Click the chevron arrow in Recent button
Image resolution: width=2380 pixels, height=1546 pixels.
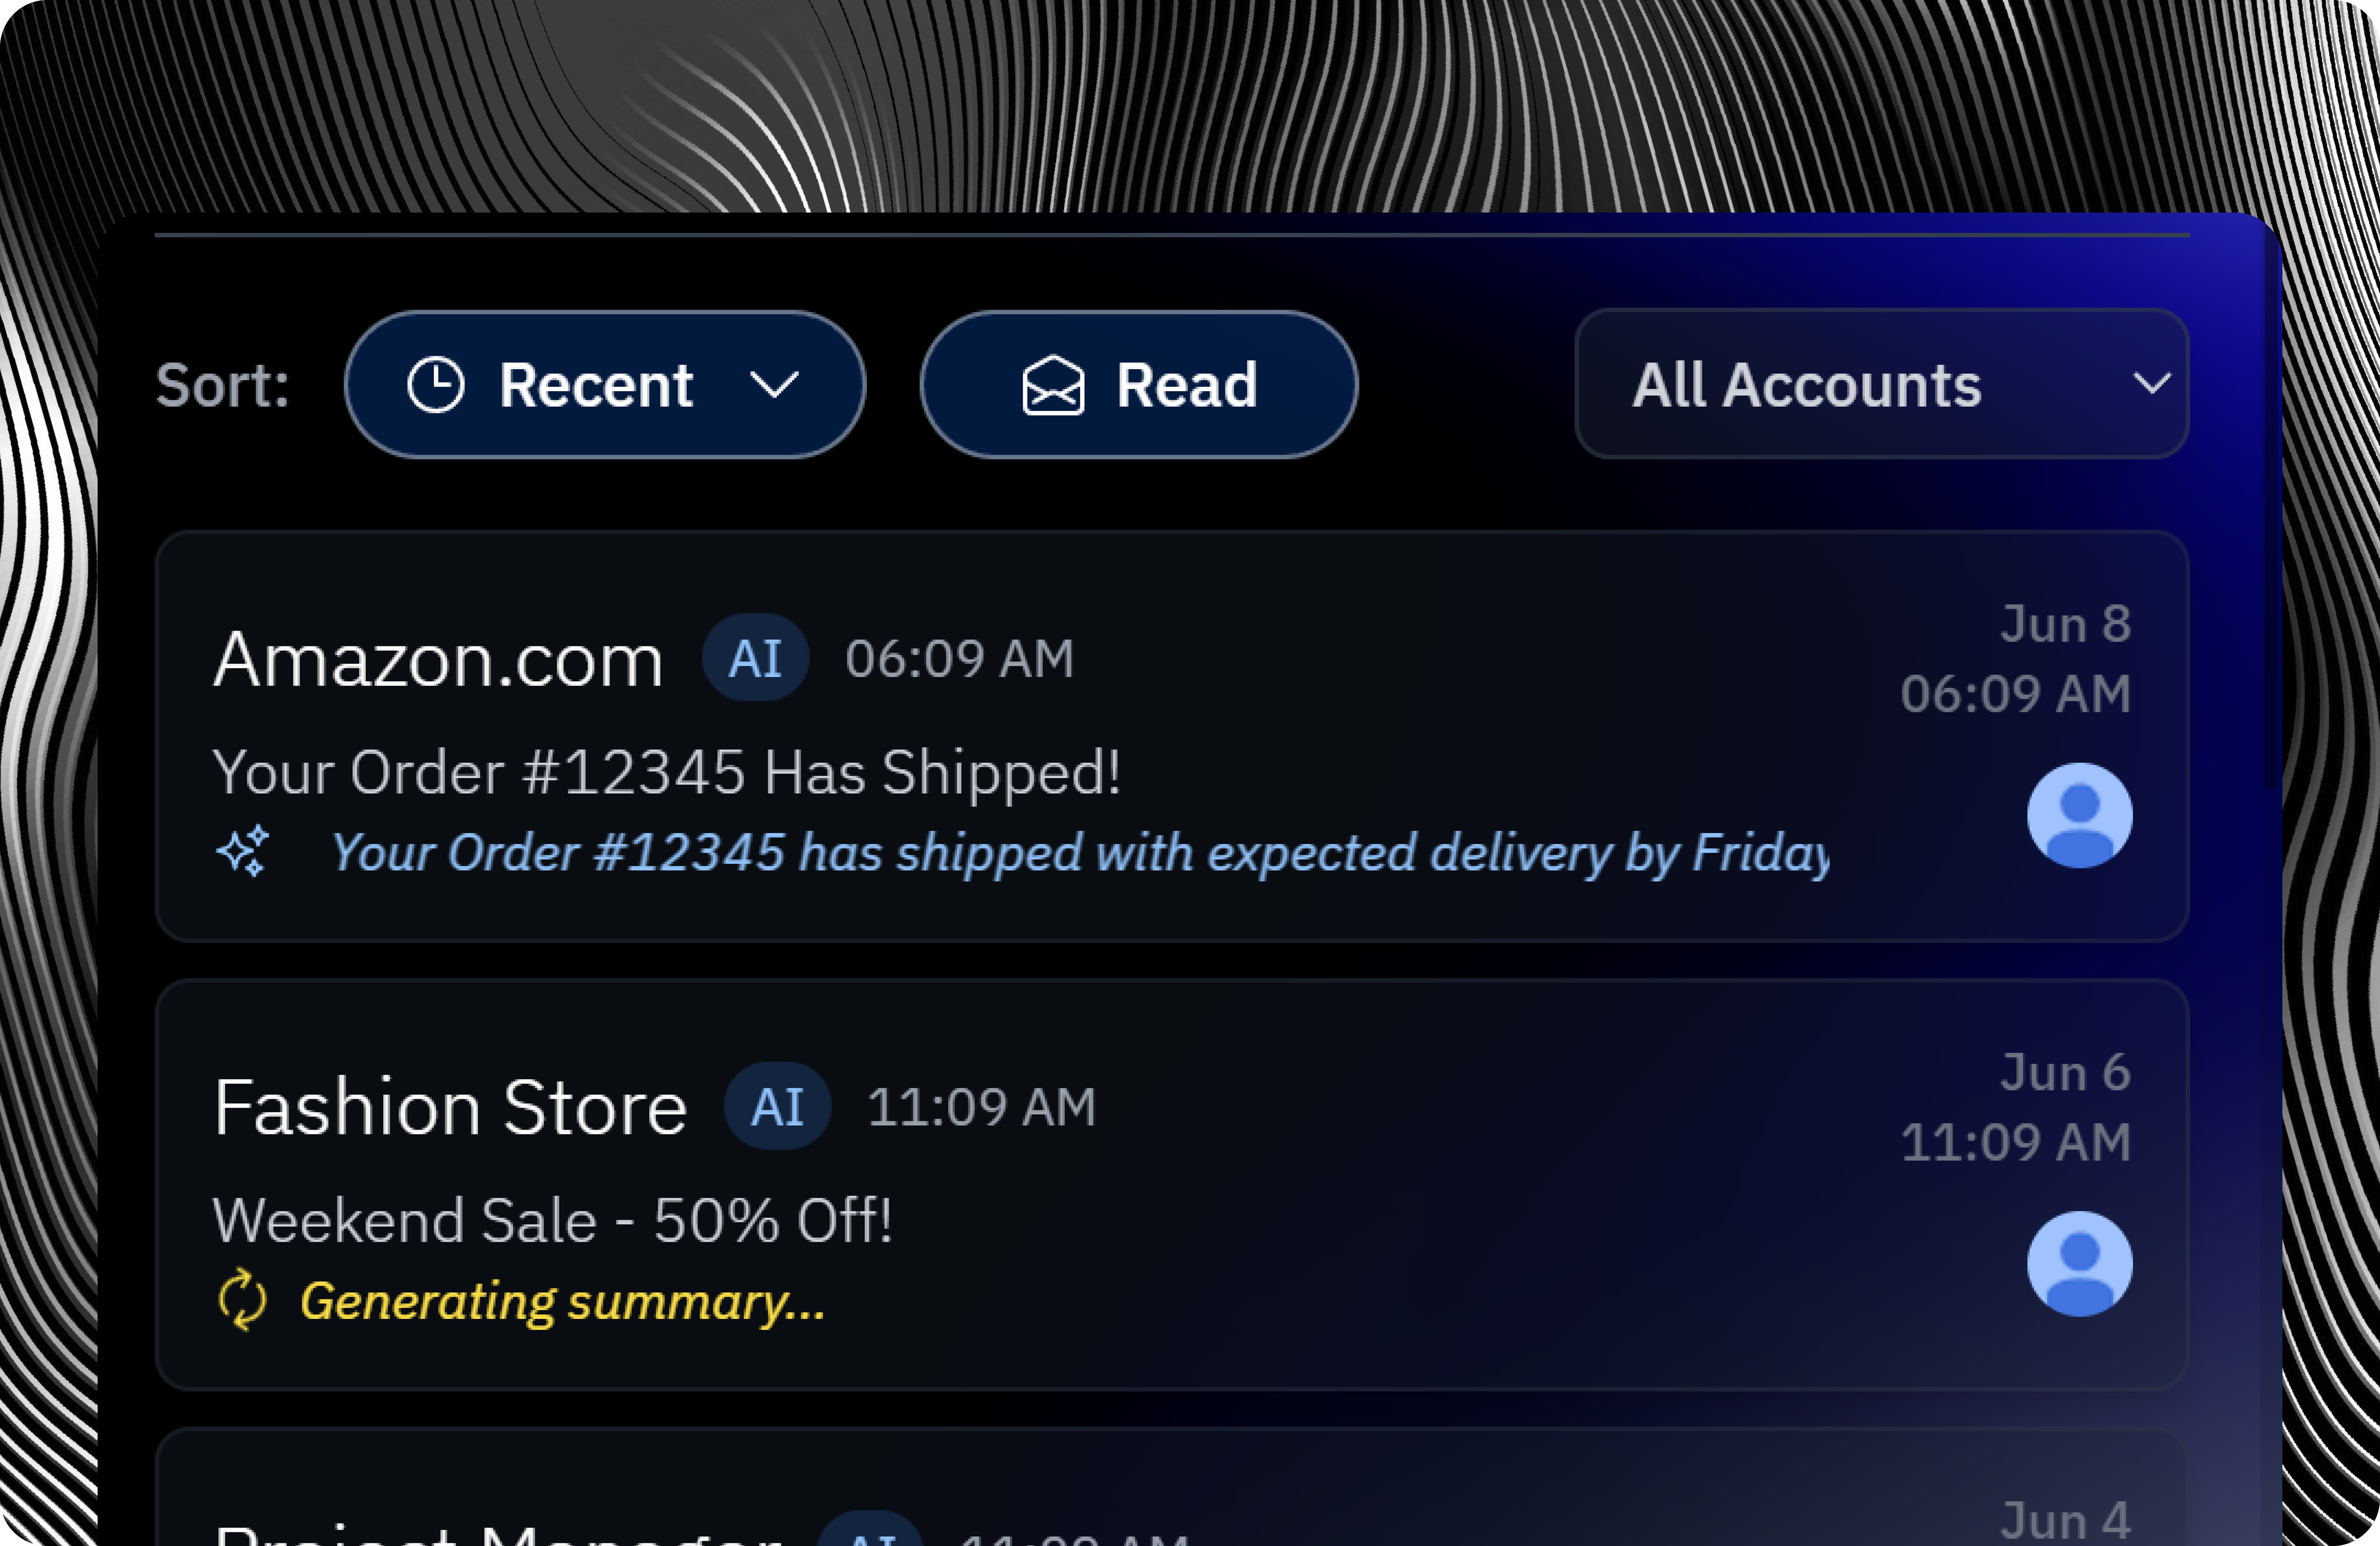click(x=774, y=385)
